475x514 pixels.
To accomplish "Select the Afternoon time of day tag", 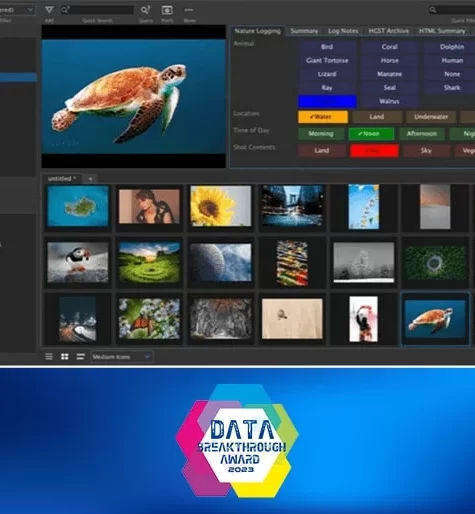I will point(422,134).
